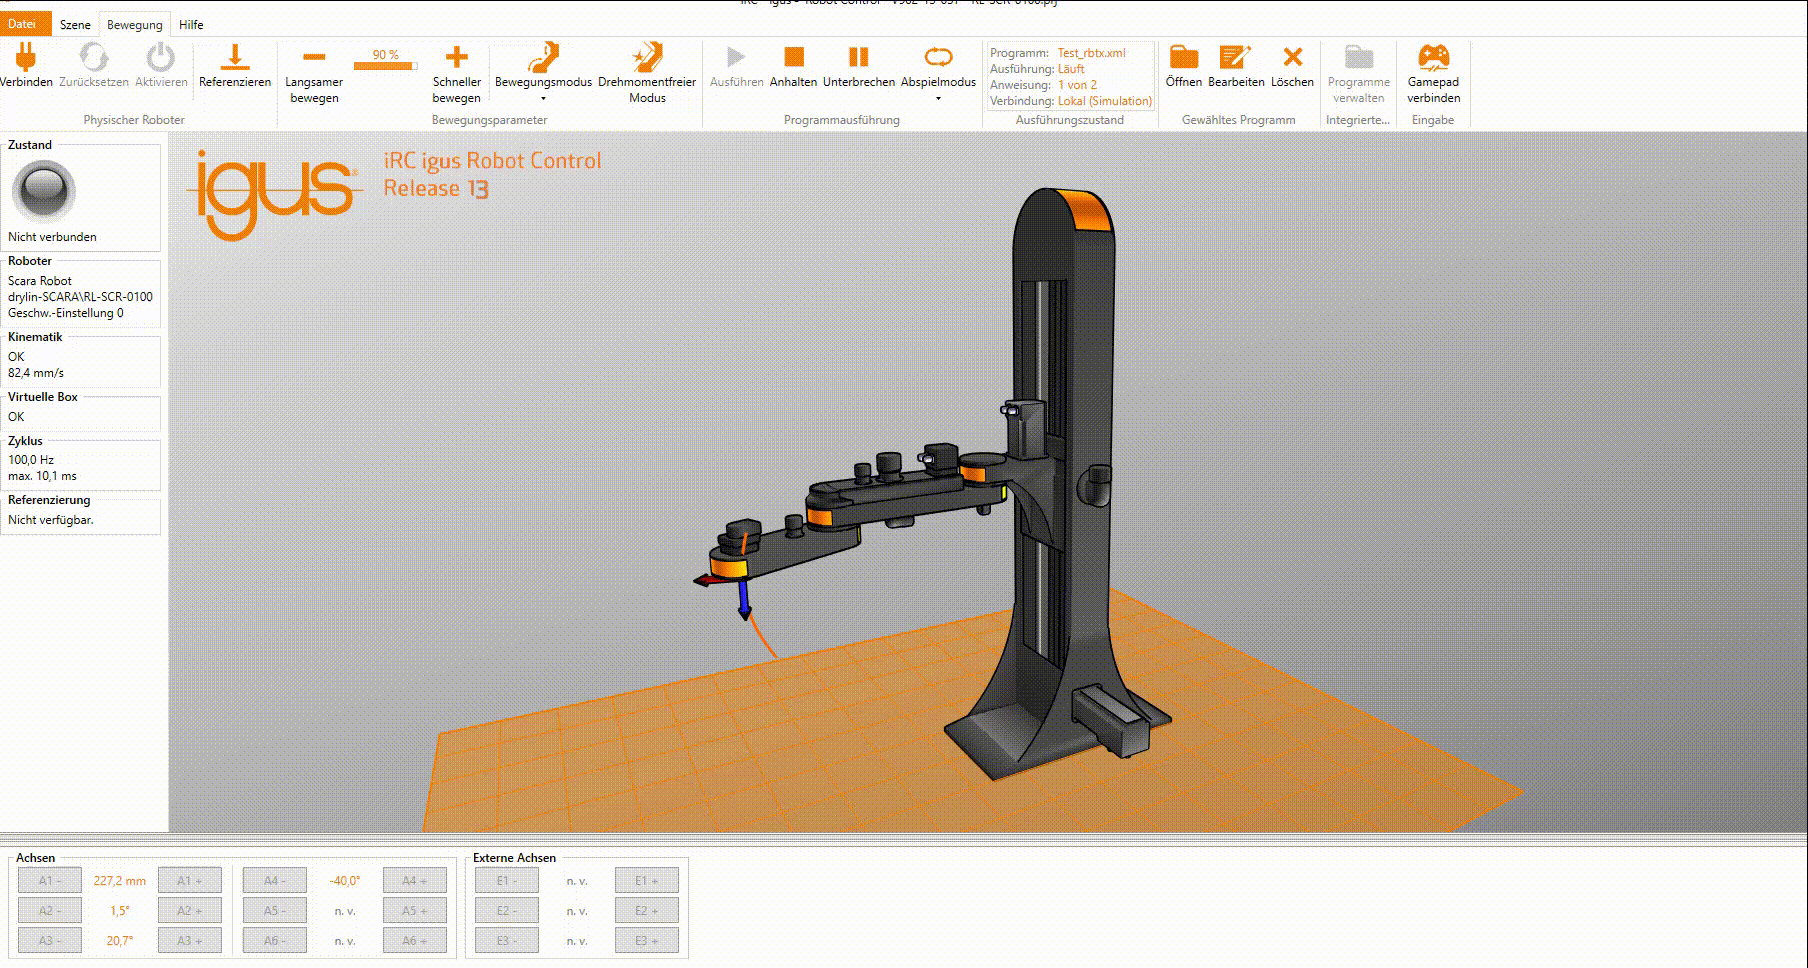Screen dimensions: 1808x968
Task: Open the Datei menu
Action: coord(22,24)
